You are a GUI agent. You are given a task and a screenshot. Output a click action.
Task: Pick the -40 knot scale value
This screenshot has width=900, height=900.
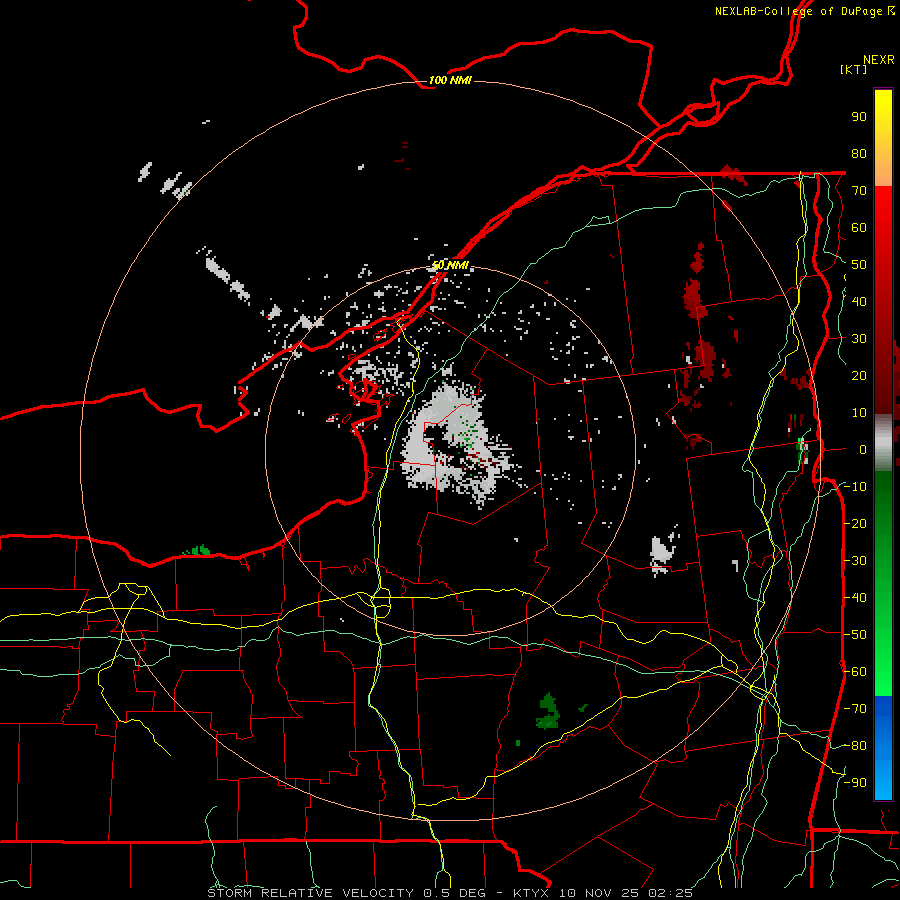coord(855,598)
